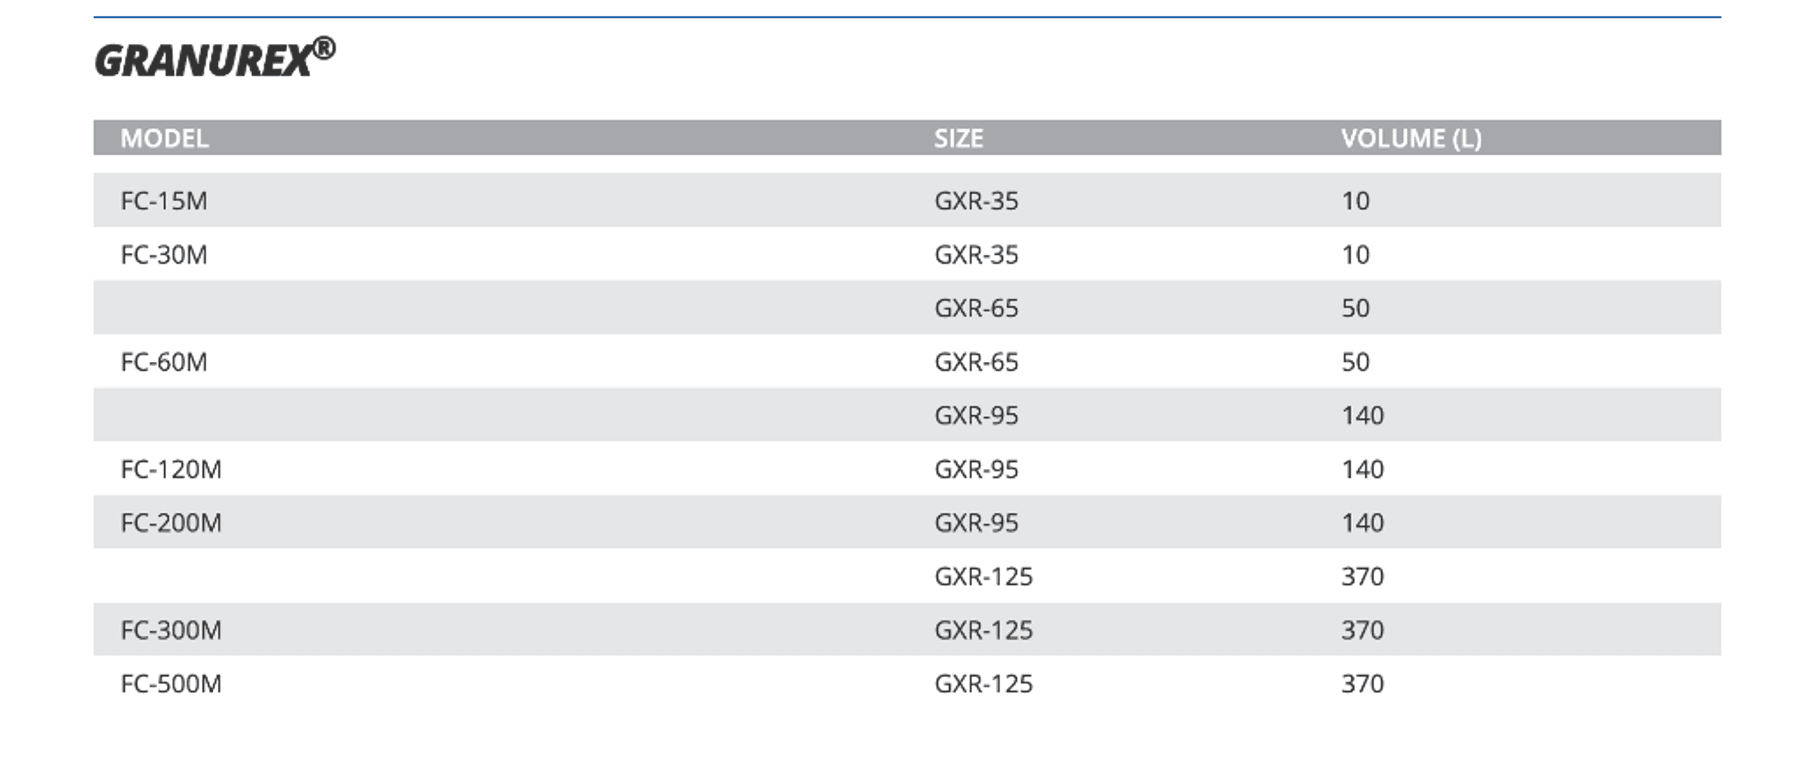
Task: Click the FC-300M model entry
Action: coord(171,630)
